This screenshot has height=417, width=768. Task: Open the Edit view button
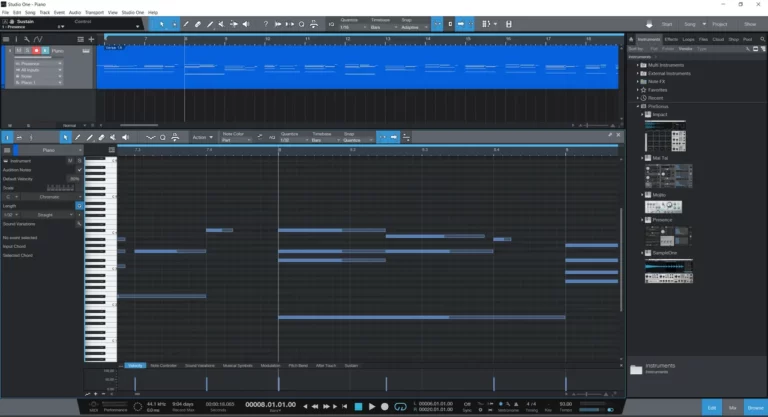712,408
